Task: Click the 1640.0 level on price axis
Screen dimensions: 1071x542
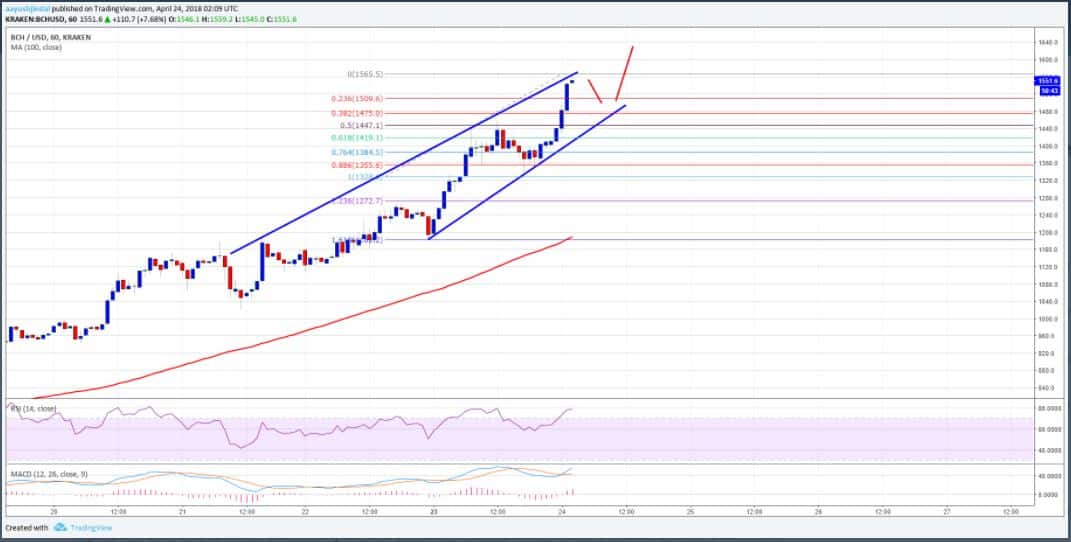Action: pos(1048,42)
